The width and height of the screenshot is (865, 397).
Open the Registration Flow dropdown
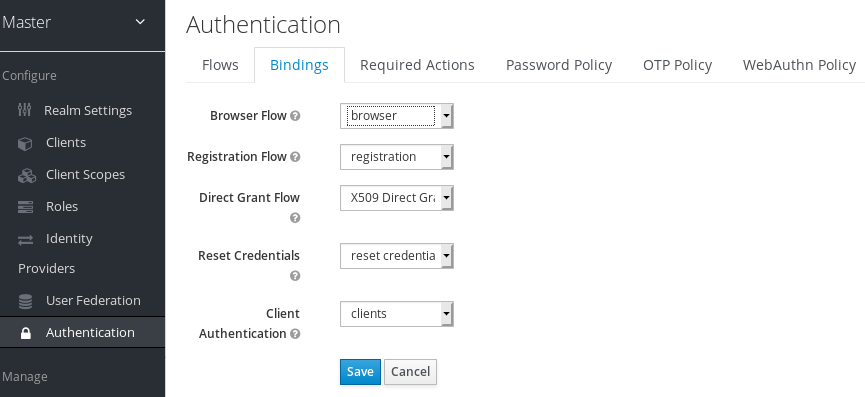point(397,157)
